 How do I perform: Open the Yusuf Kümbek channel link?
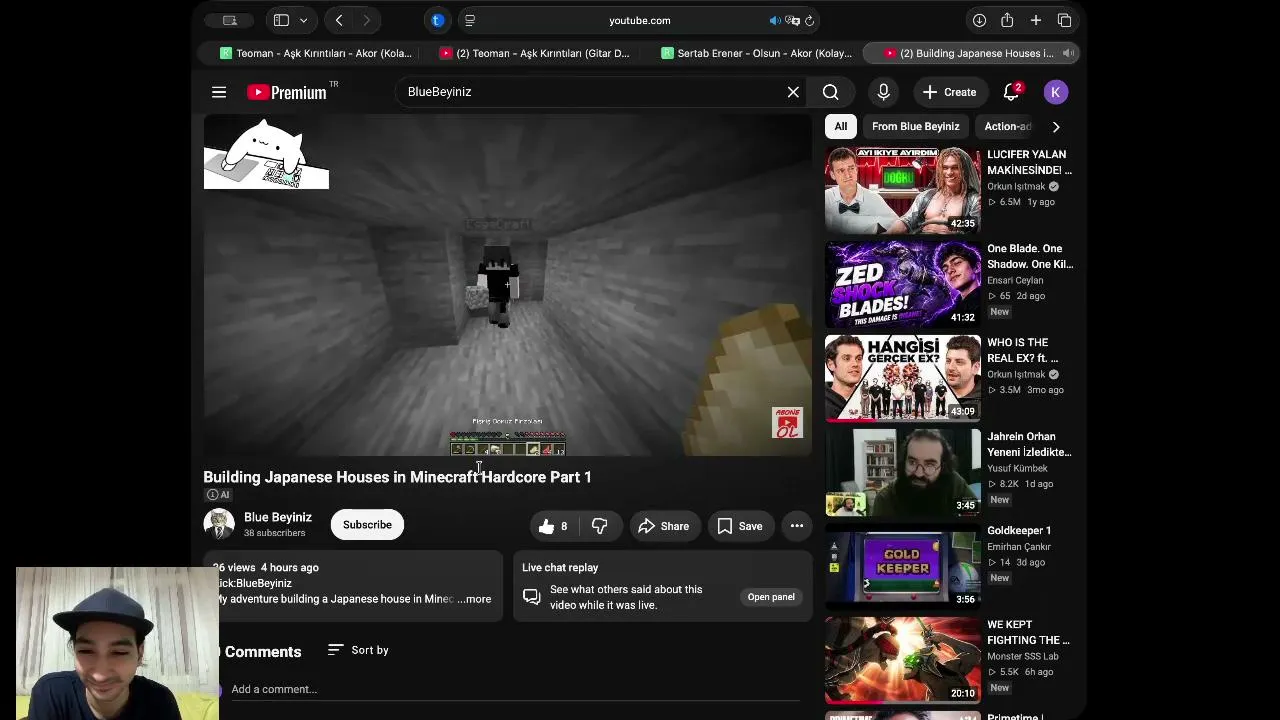point(1017,468)
